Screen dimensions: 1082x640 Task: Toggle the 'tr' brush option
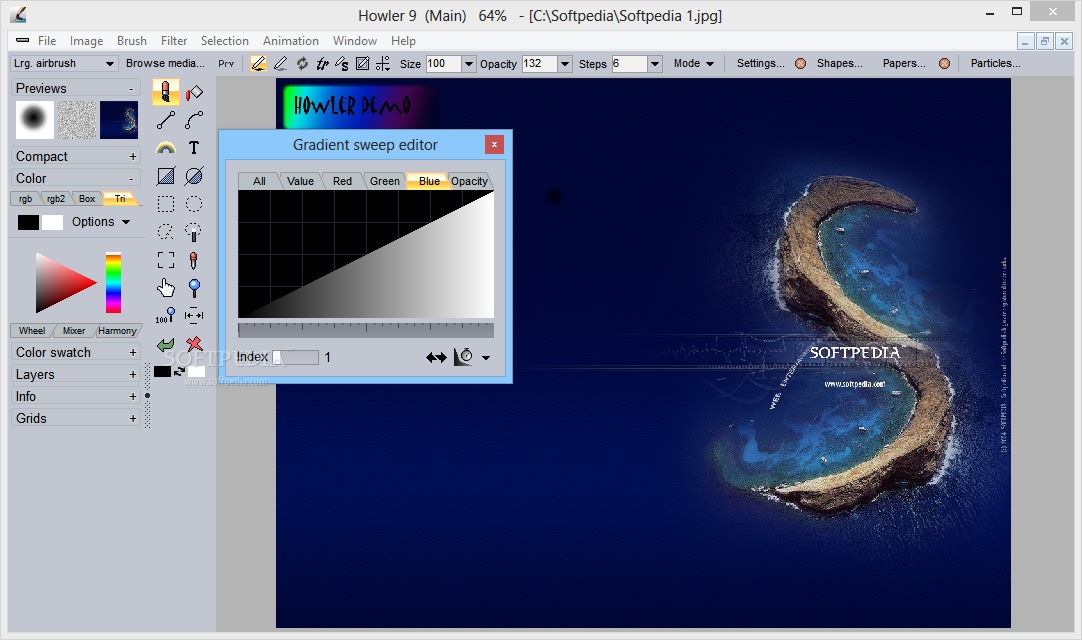(x=322, y=64)
